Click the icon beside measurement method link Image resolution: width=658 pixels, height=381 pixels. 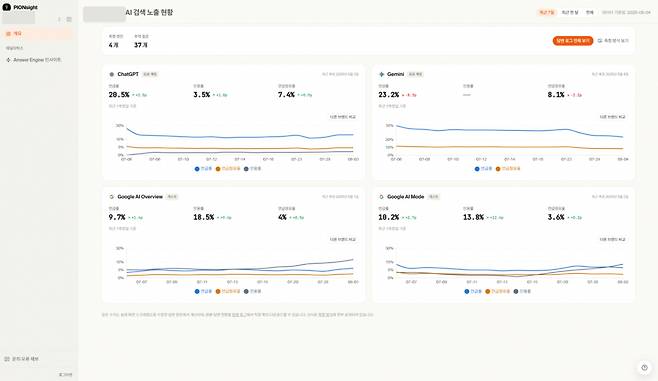(x=600, y=41)
